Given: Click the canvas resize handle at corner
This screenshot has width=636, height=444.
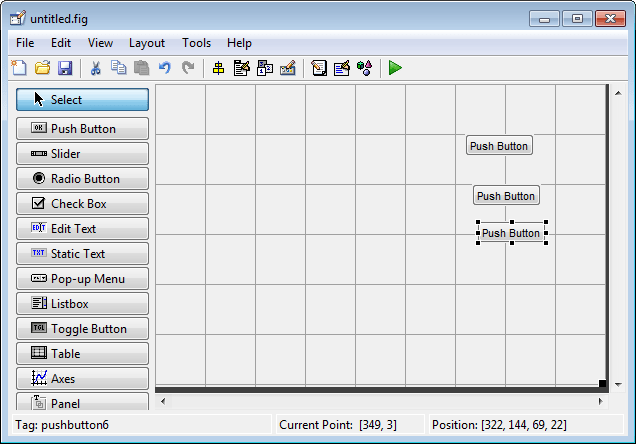Looking at the screenshot, I should 602,383.
